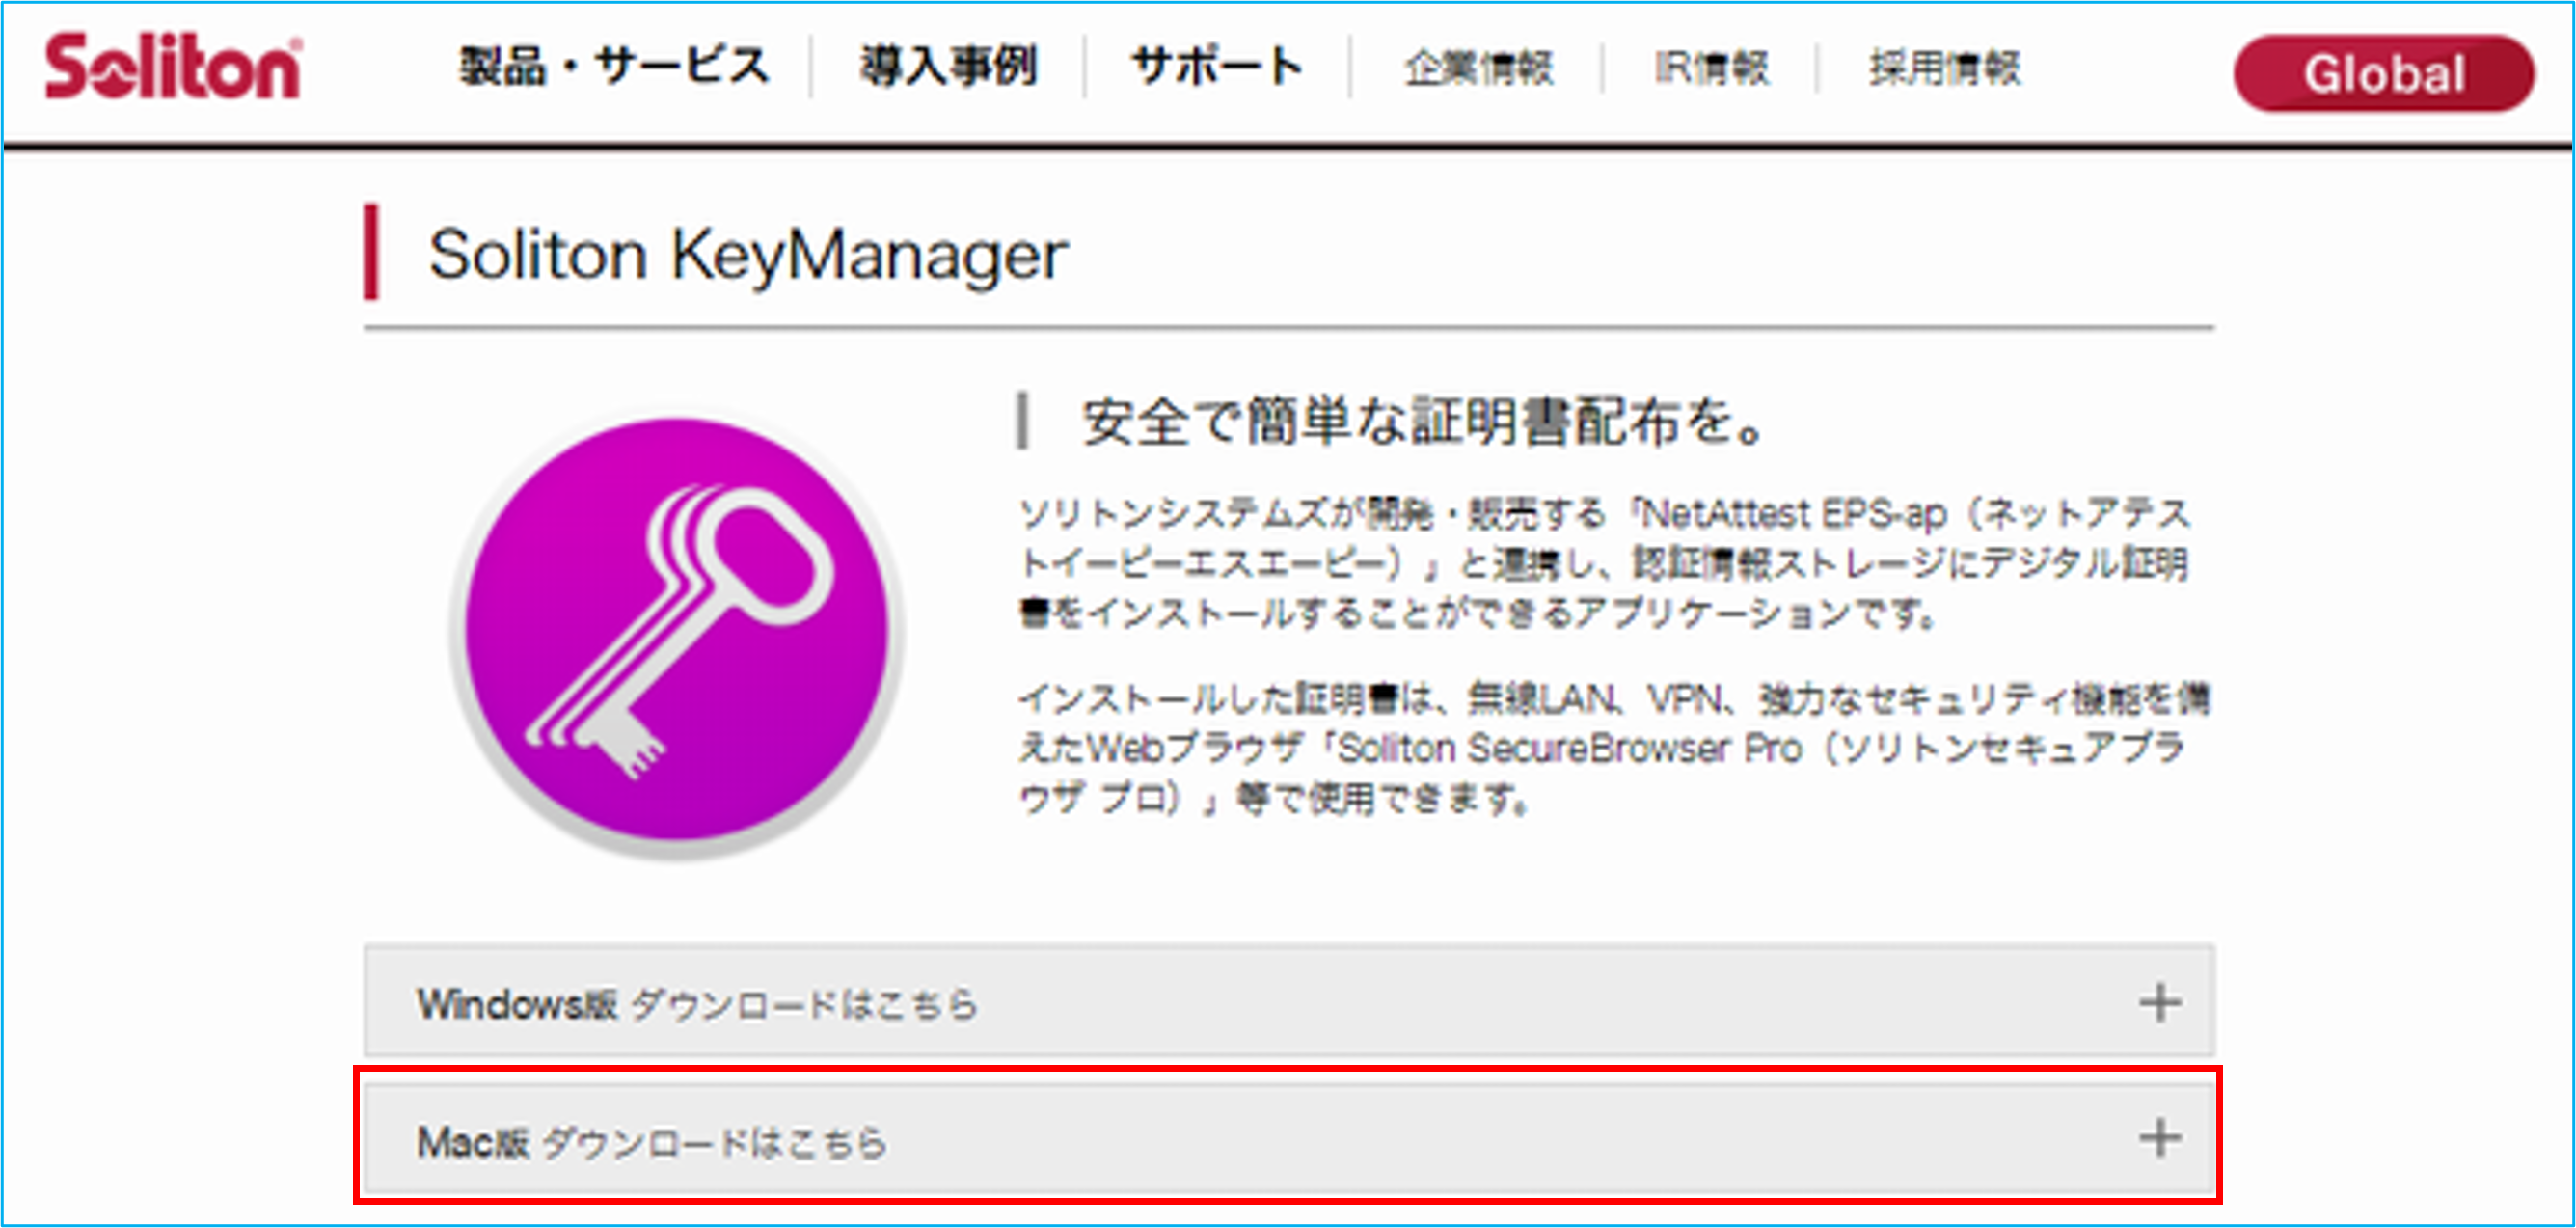Open the 製品・サービス menu
The height and width of the screenshot is (1228, 2576).
coord(614,67)
